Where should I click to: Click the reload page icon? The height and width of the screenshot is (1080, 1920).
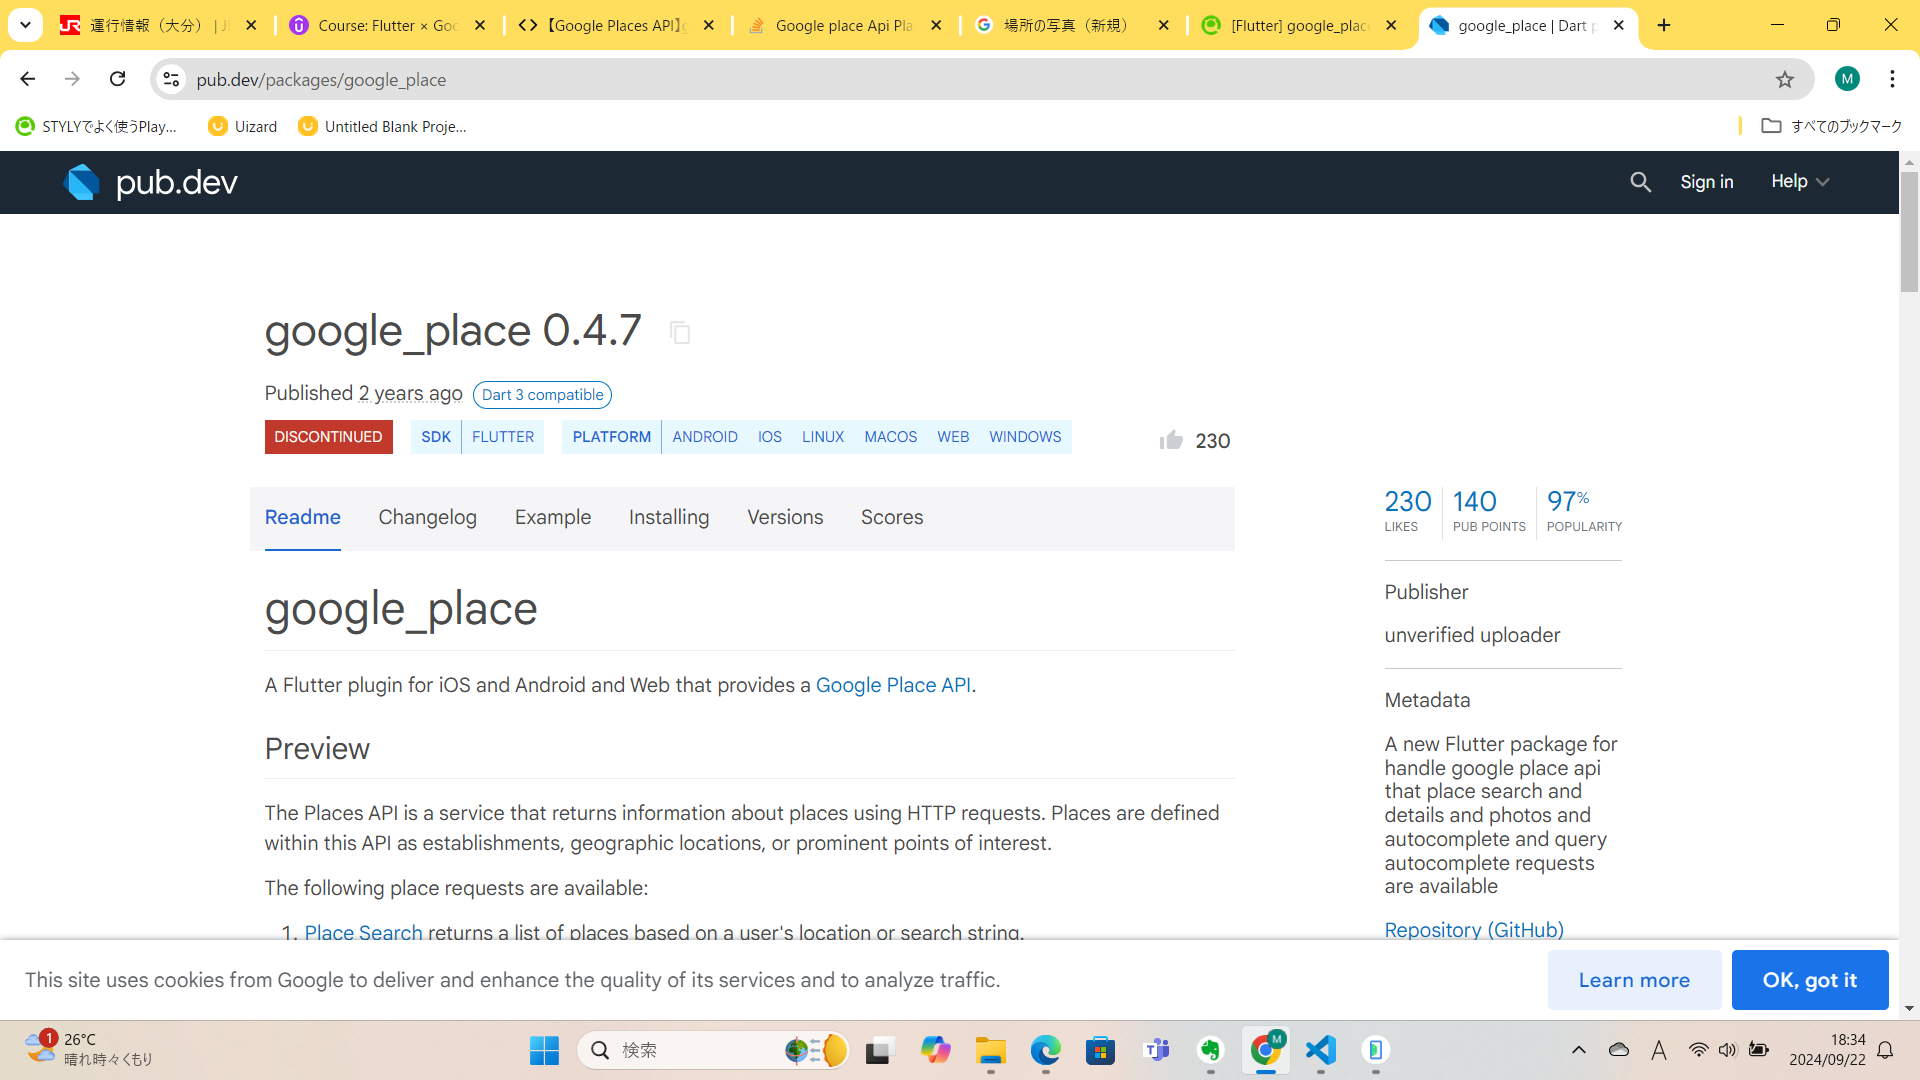click(119, 80)
